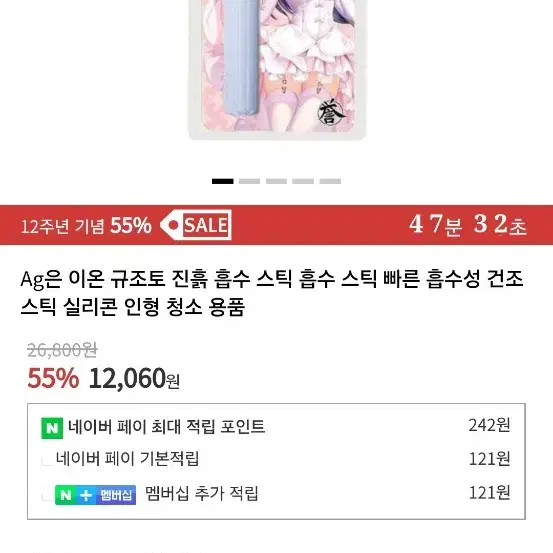The image size is (553, 553).
Task: Go to fourth carousel indicator dash
Action: [303, 181]
